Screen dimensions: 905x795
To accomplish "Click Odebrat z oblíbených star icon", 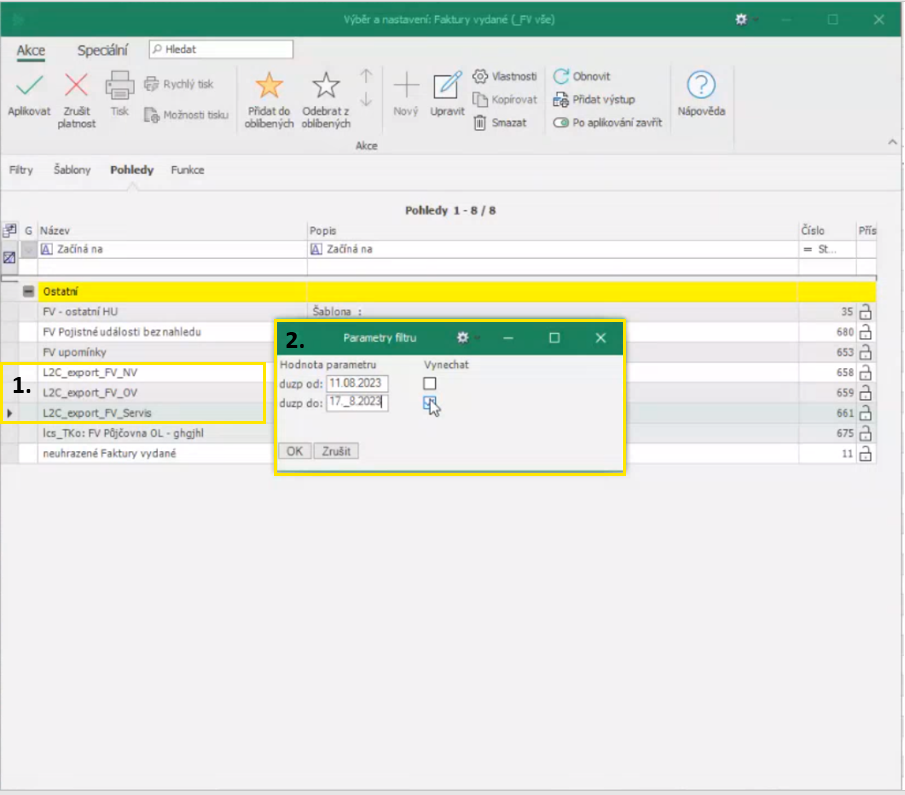I will tap(326, 86).
